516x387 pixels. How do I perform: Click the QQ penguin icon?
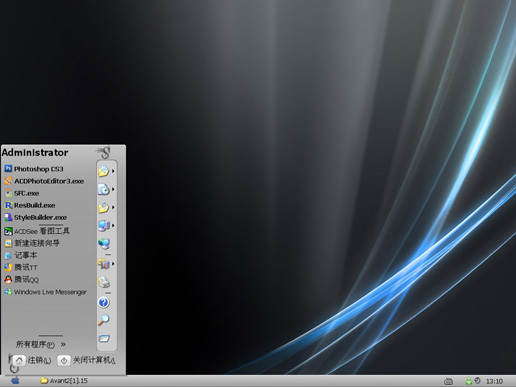click(8, 280)
